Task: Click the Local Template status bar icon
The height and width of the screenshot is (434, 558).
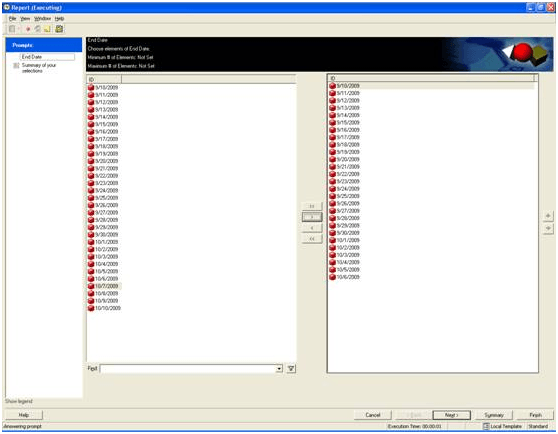Action: coord(486,426)
